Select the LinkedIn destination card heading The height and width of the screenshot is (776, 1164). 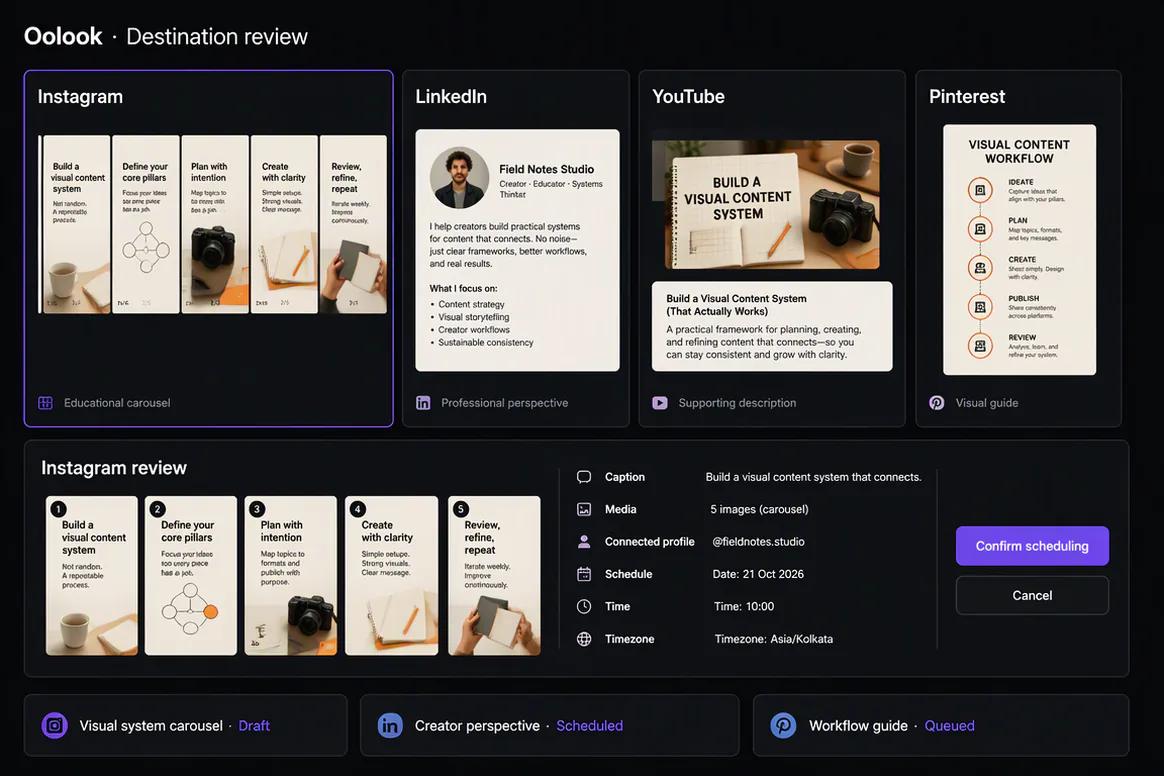[x=451, y=97]
